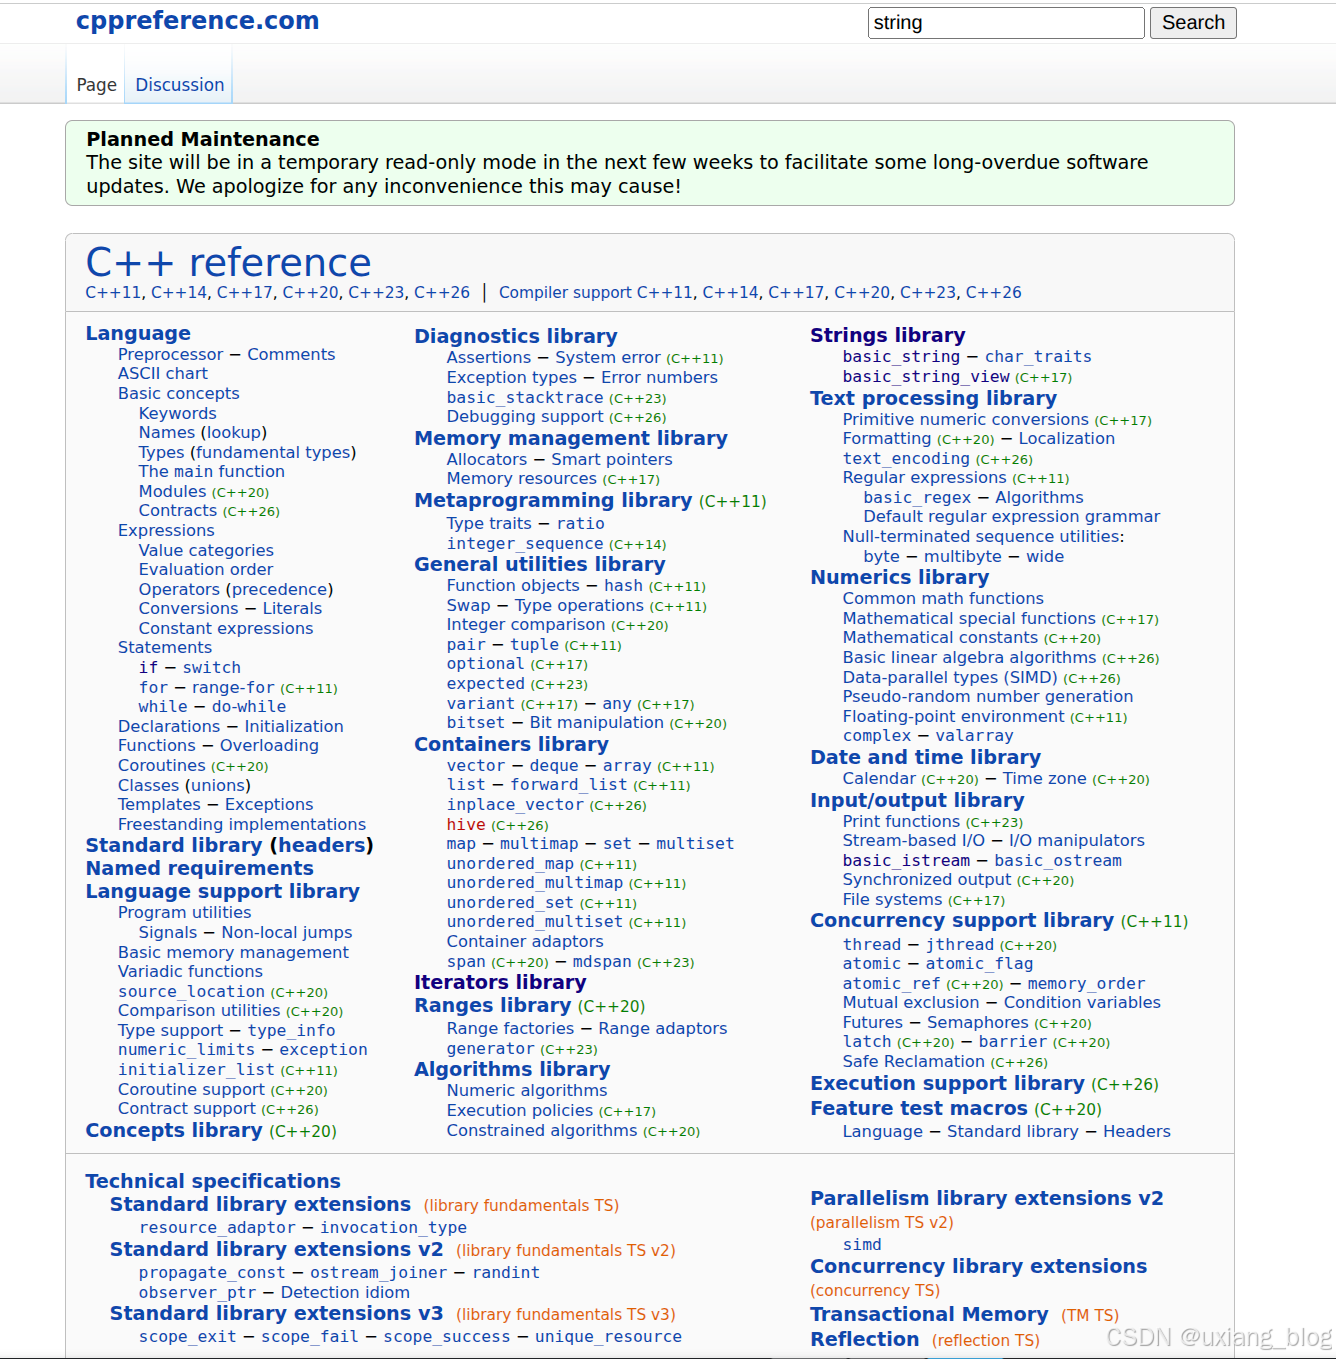
Task: Click the cppreference.com site logo
Action: point(198,21)
